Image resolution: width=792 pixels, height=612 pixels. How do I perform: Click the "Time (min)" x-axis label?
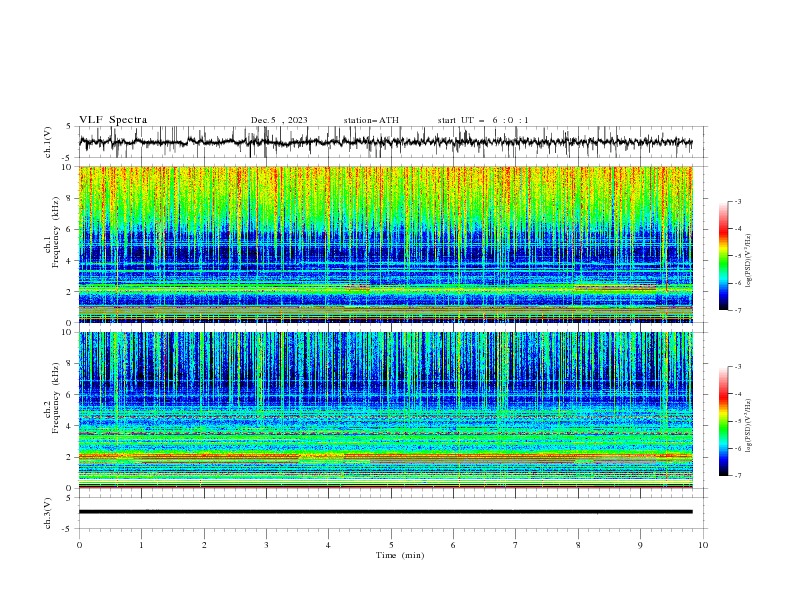point(400,555)
